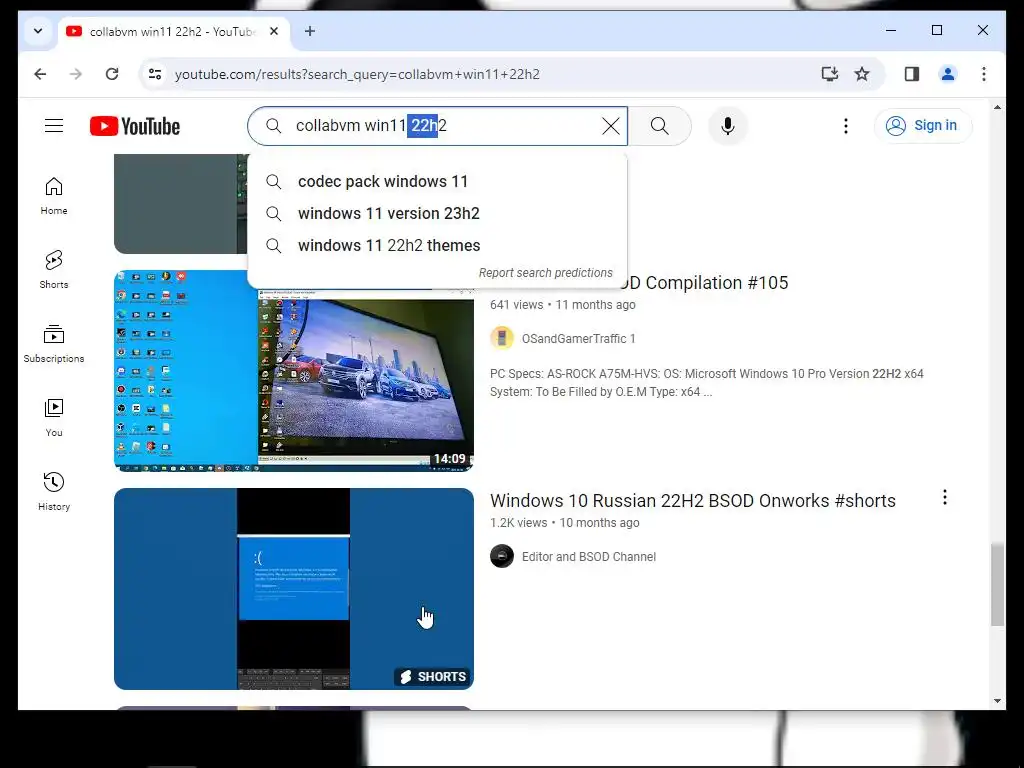Image resolution: width=1024 pixels, height=768 pixels.
Task: Close the collabvm win11 22h2 tab
Action: [274, 31]
